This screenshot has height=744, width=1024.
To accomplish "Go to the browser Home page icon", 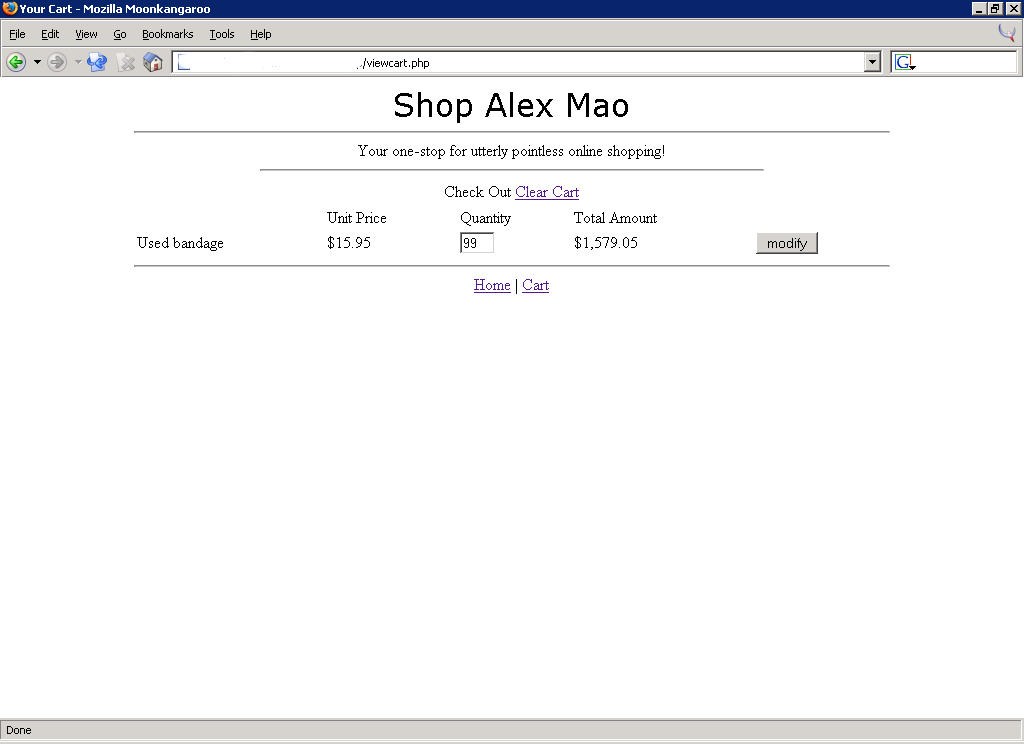I will point(152,62).
